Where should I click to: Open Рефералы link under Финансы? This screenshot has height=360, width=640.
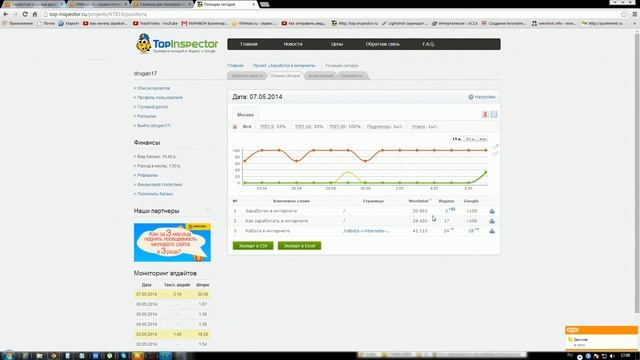pos(147,175)
